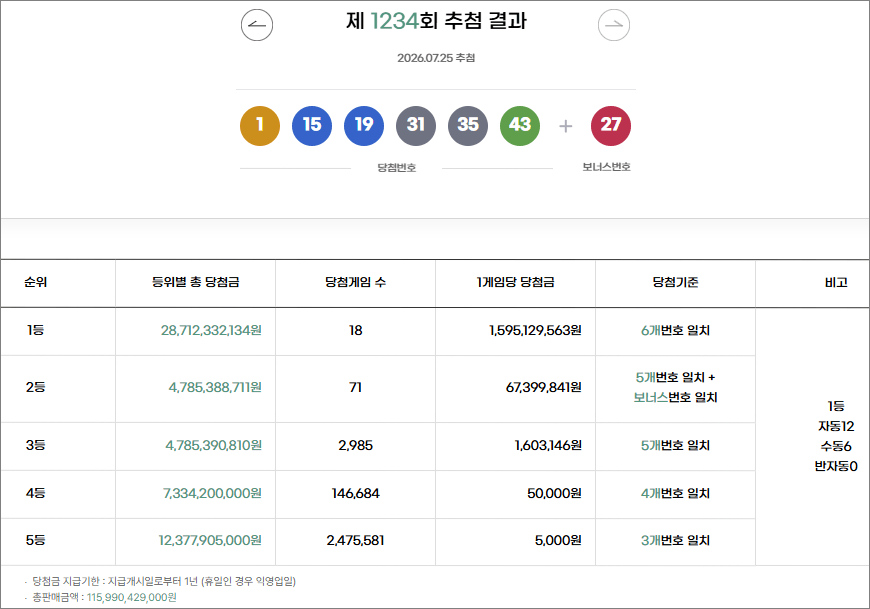Click the blue ball number 19
The height and width of the screenshot is (609, 870).
pyautogui.click(x=364, y=126)
